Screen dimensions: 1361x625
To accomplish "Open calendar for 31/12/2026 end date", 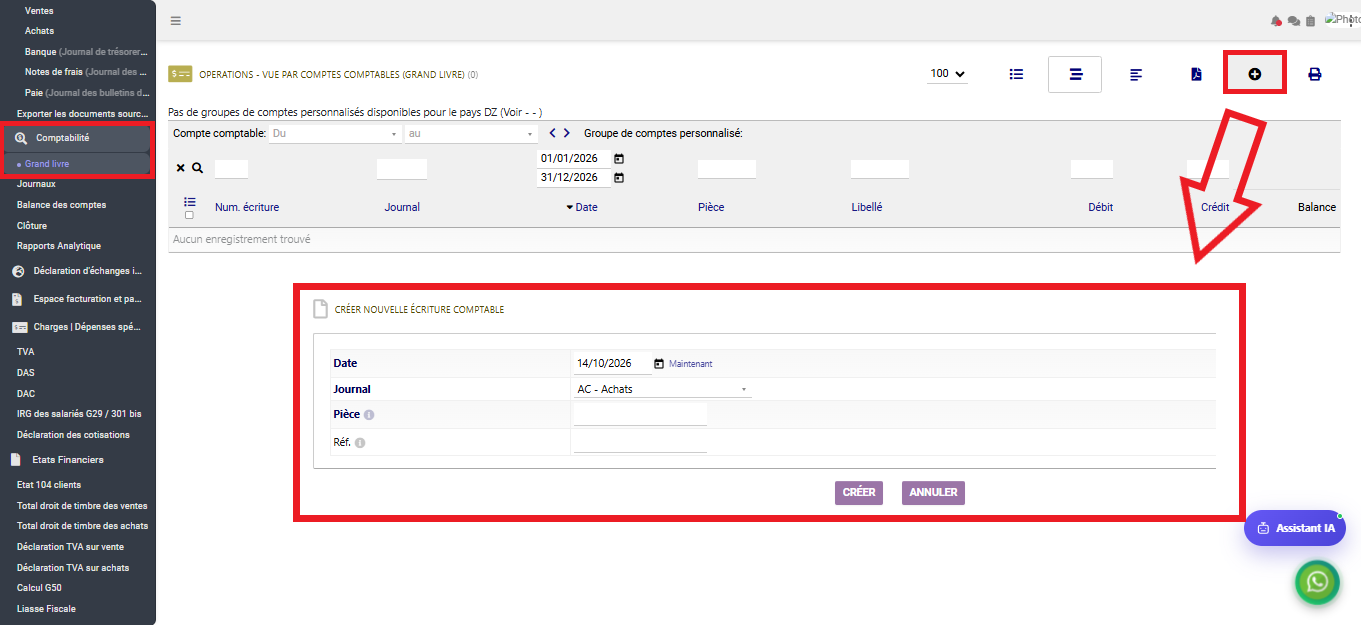I will pyautogui.click(x=619, y=178).
